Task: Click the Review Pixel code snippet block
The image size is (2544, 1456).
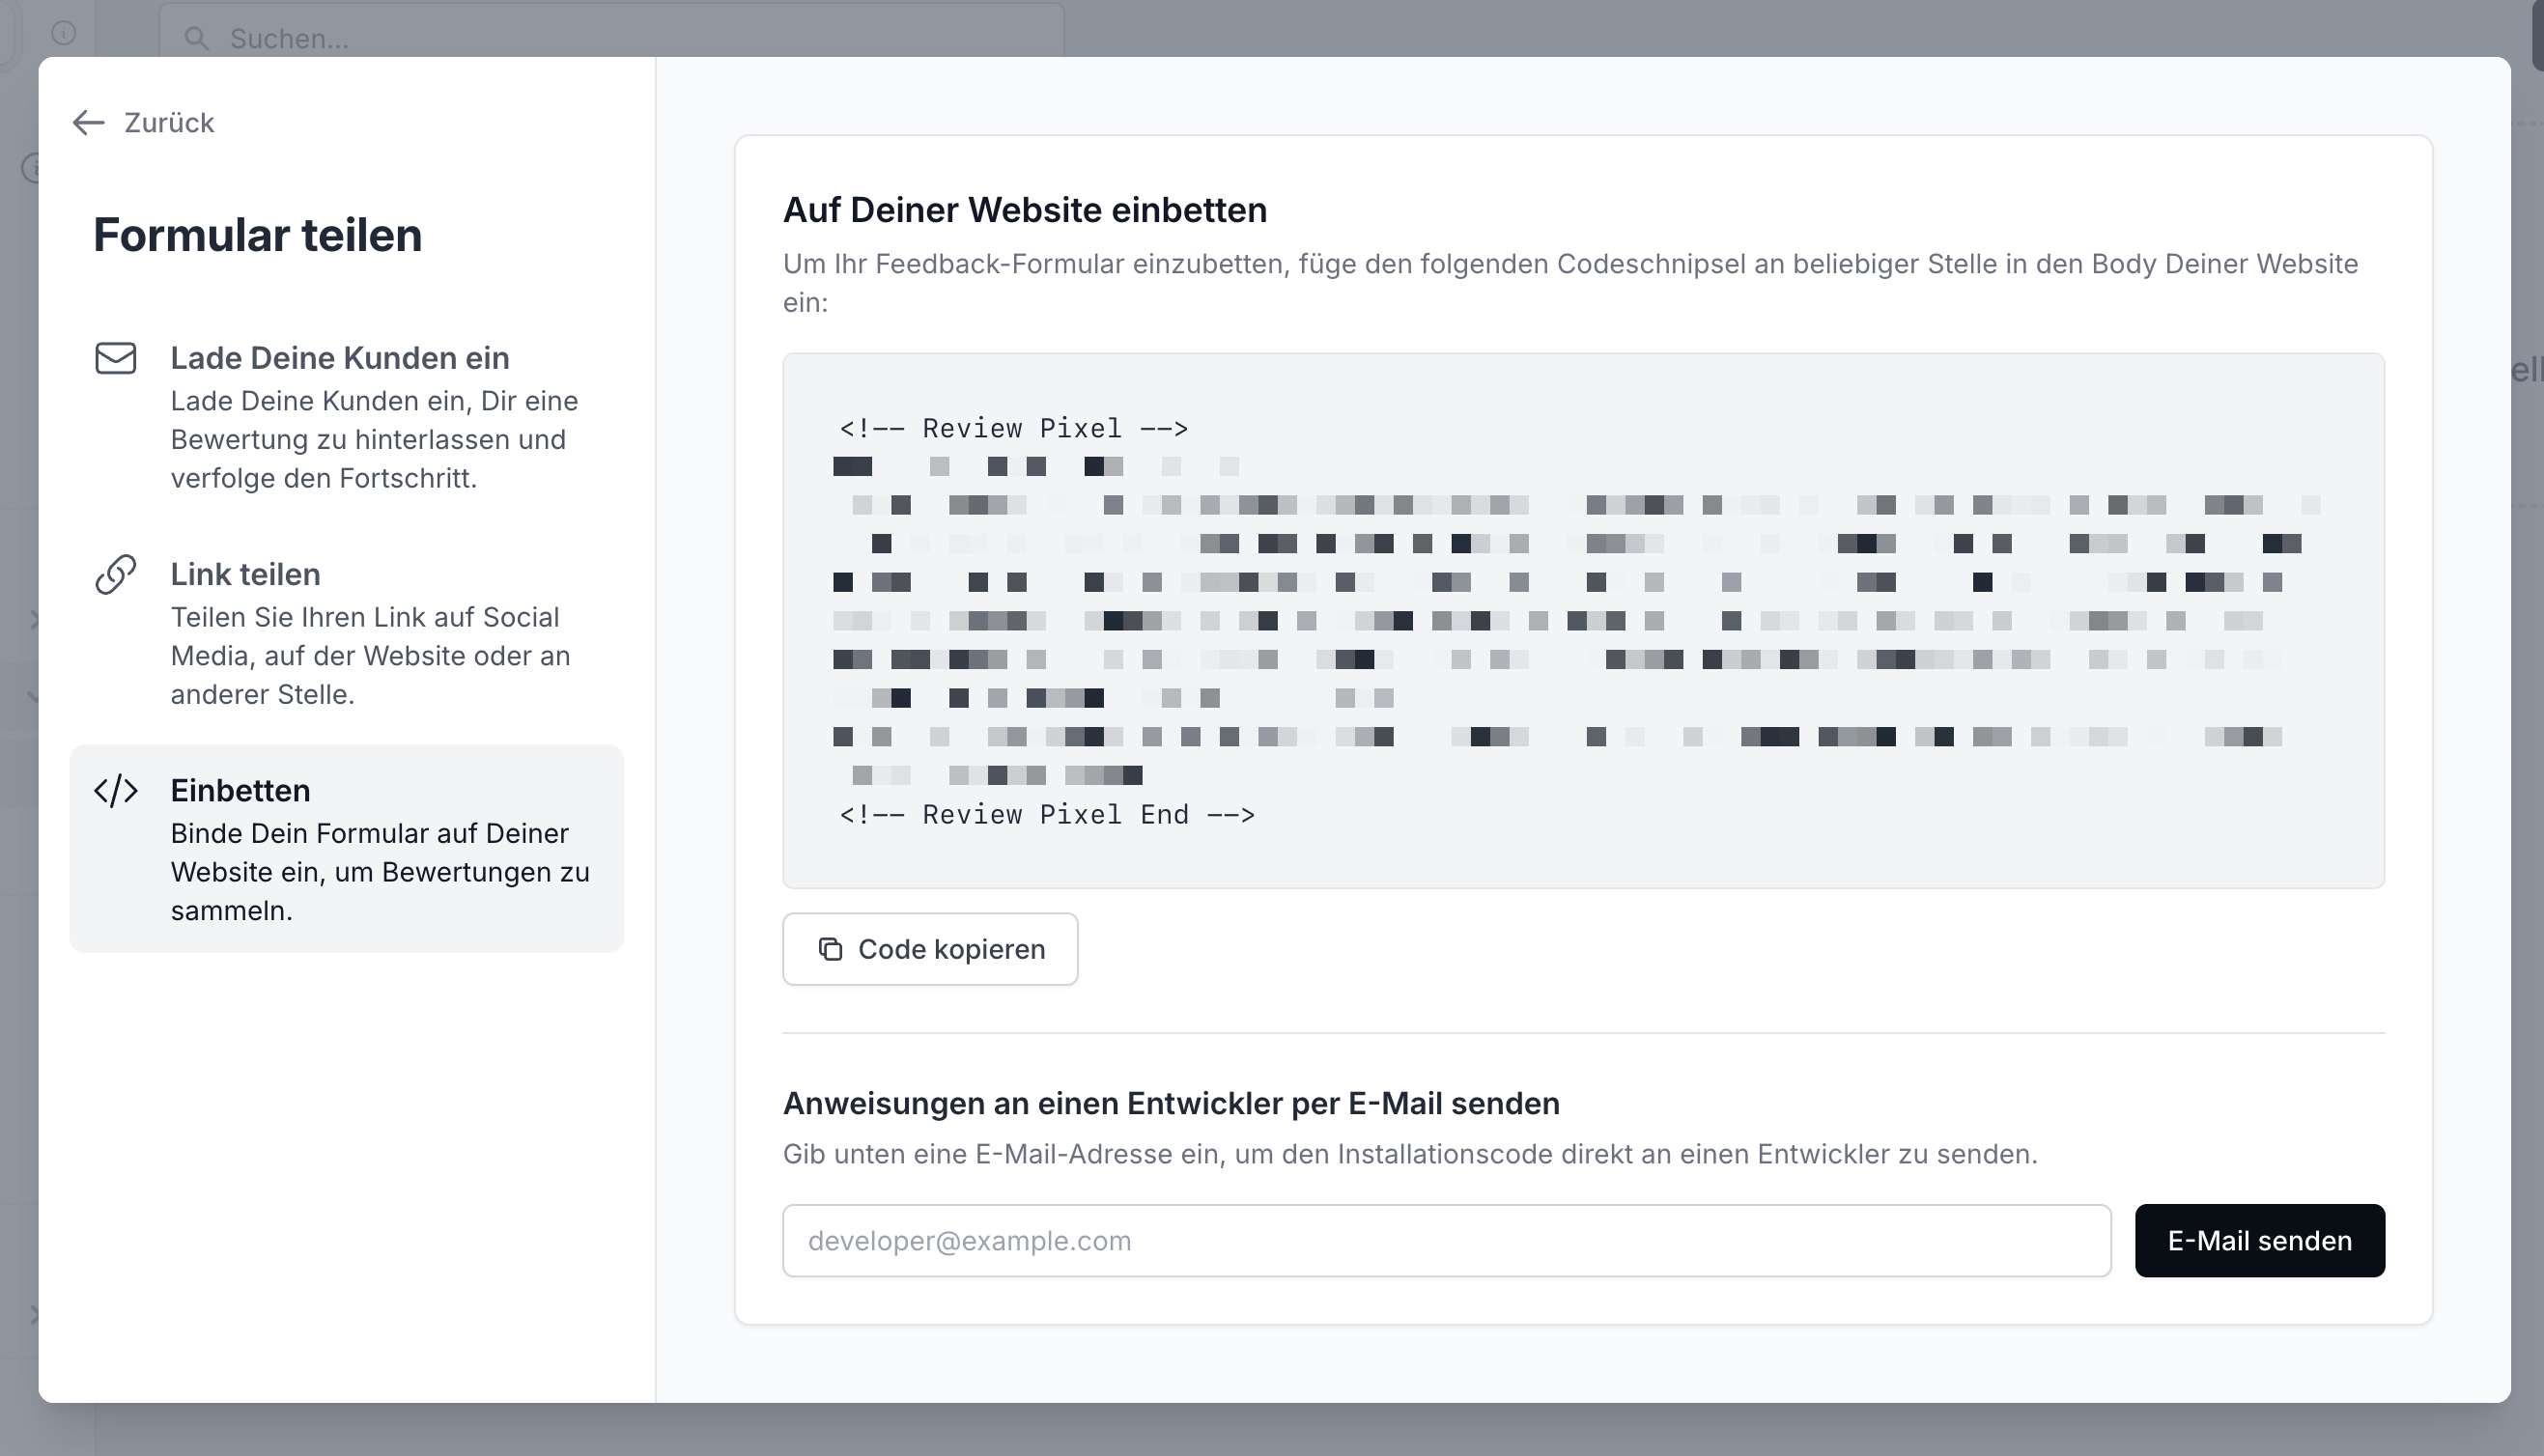Action: (x=1583, y=620)
